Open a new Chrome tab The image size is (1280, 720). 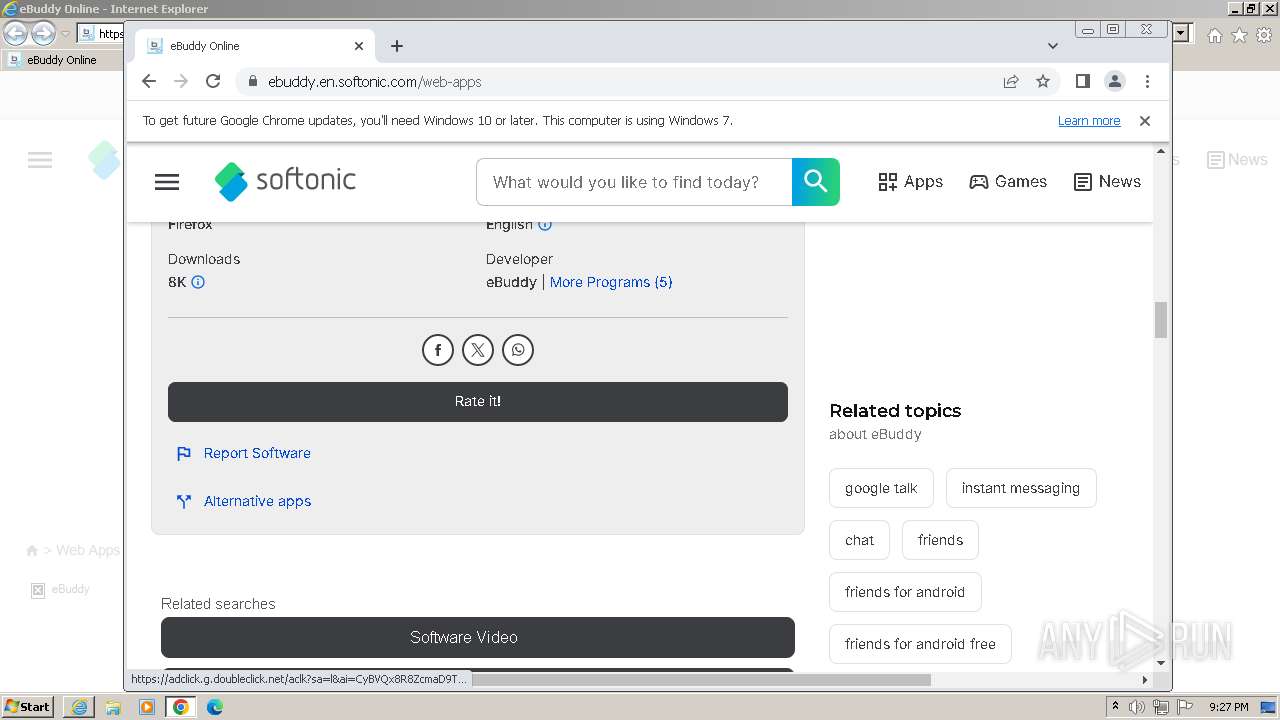397,46
